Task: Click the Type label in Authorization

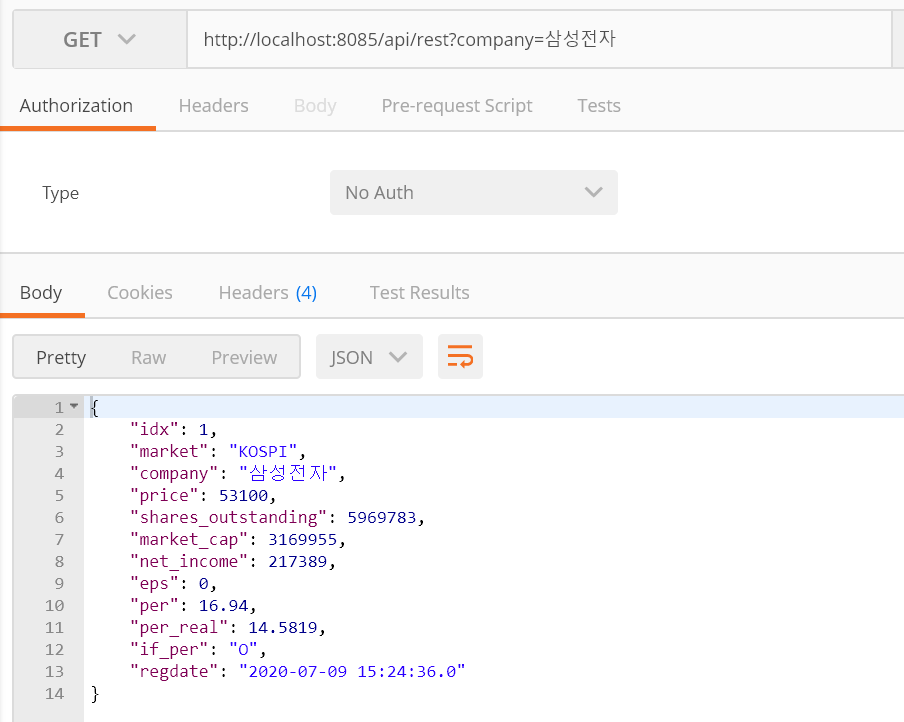Action: [61, 193]
